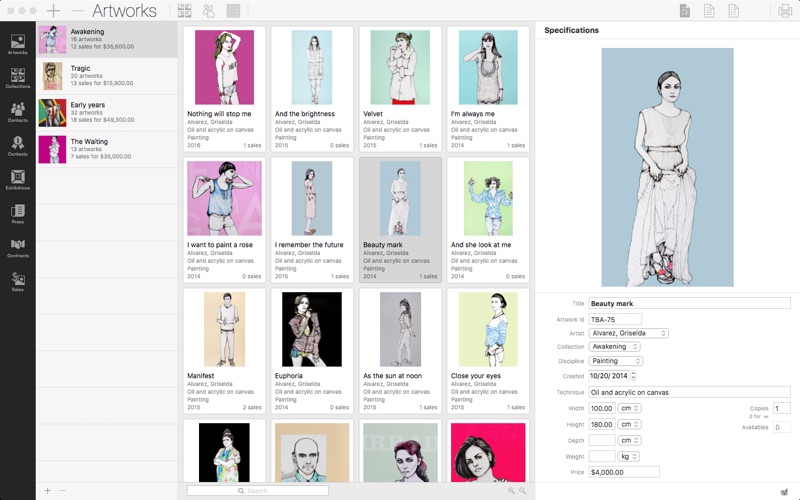Remove artwork with toolbar minus button
The height and width of the screenshot is (500, 800).
tap(78, 11)
